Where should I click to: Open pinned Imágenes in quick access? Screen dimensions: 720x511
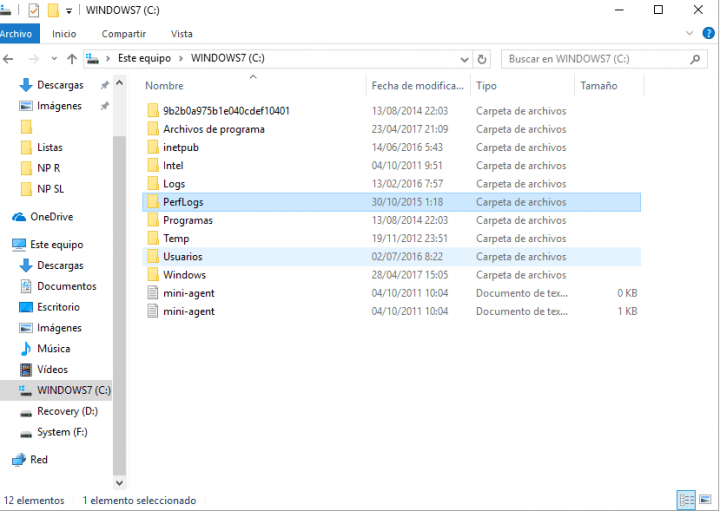(59, 106)
